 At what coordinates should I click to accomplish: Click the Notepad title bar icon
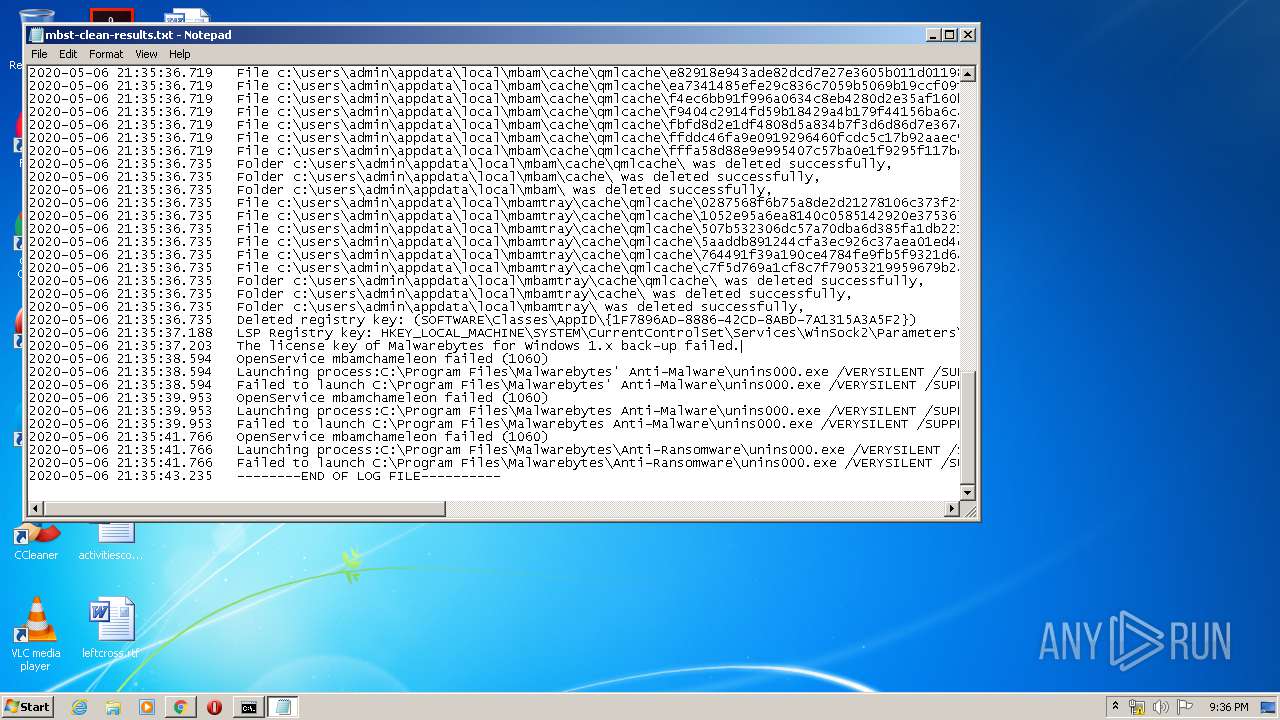[x=37, y=35]
